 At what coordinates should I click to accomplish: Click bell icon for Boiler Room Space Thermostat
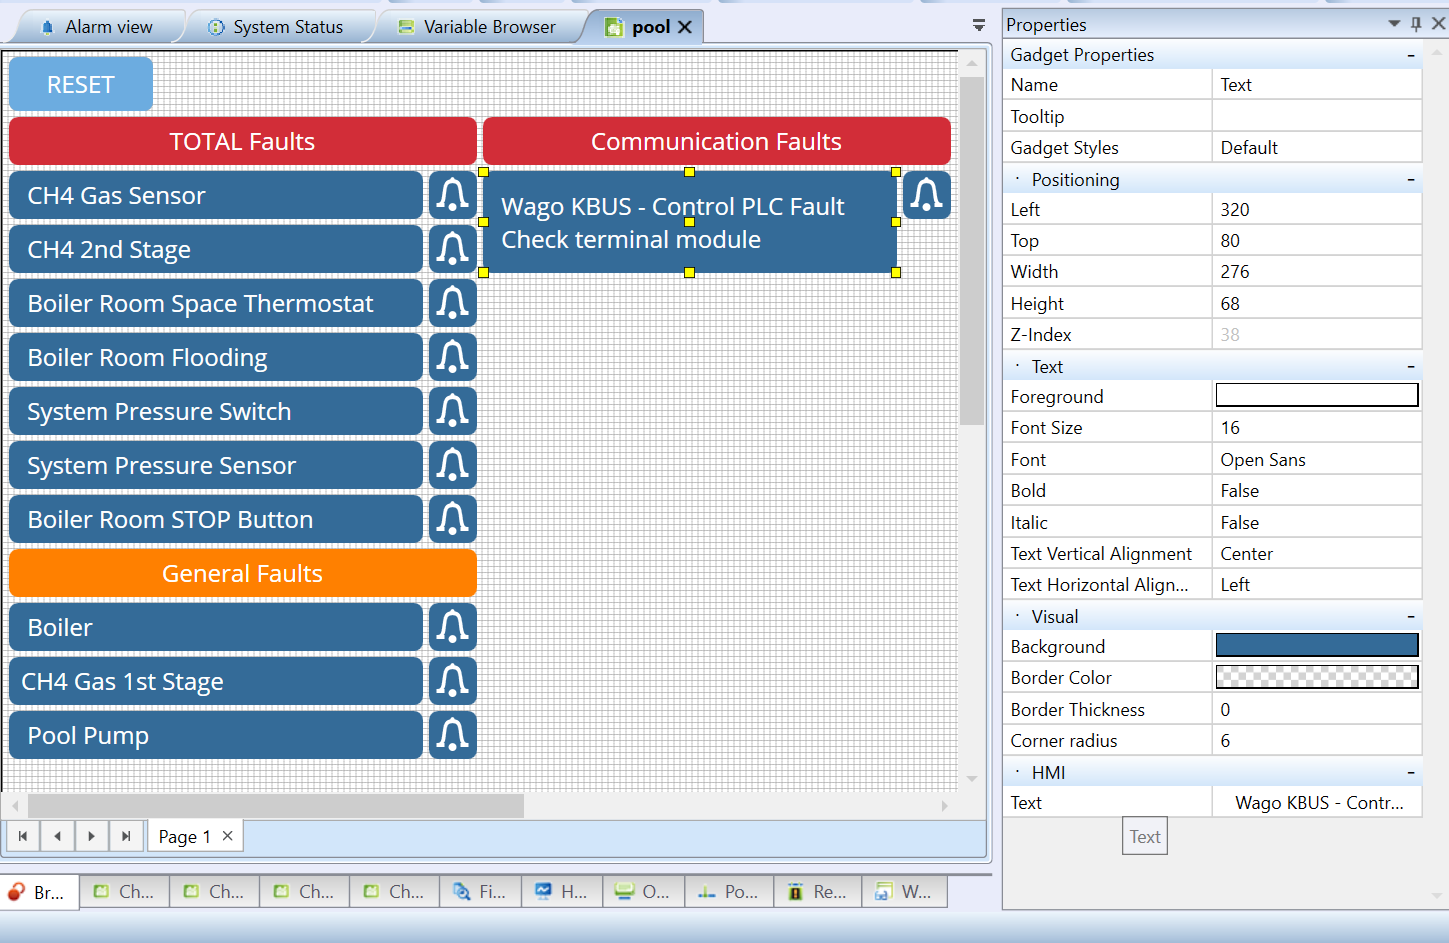coord(453,303)
